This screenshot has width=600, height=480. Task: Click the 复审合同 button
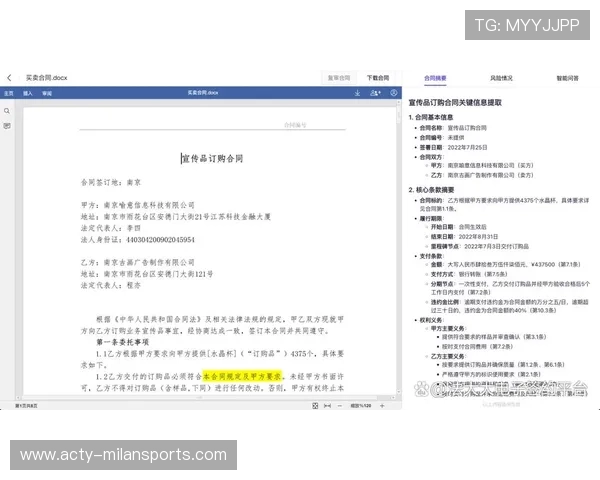pos(340,77)
